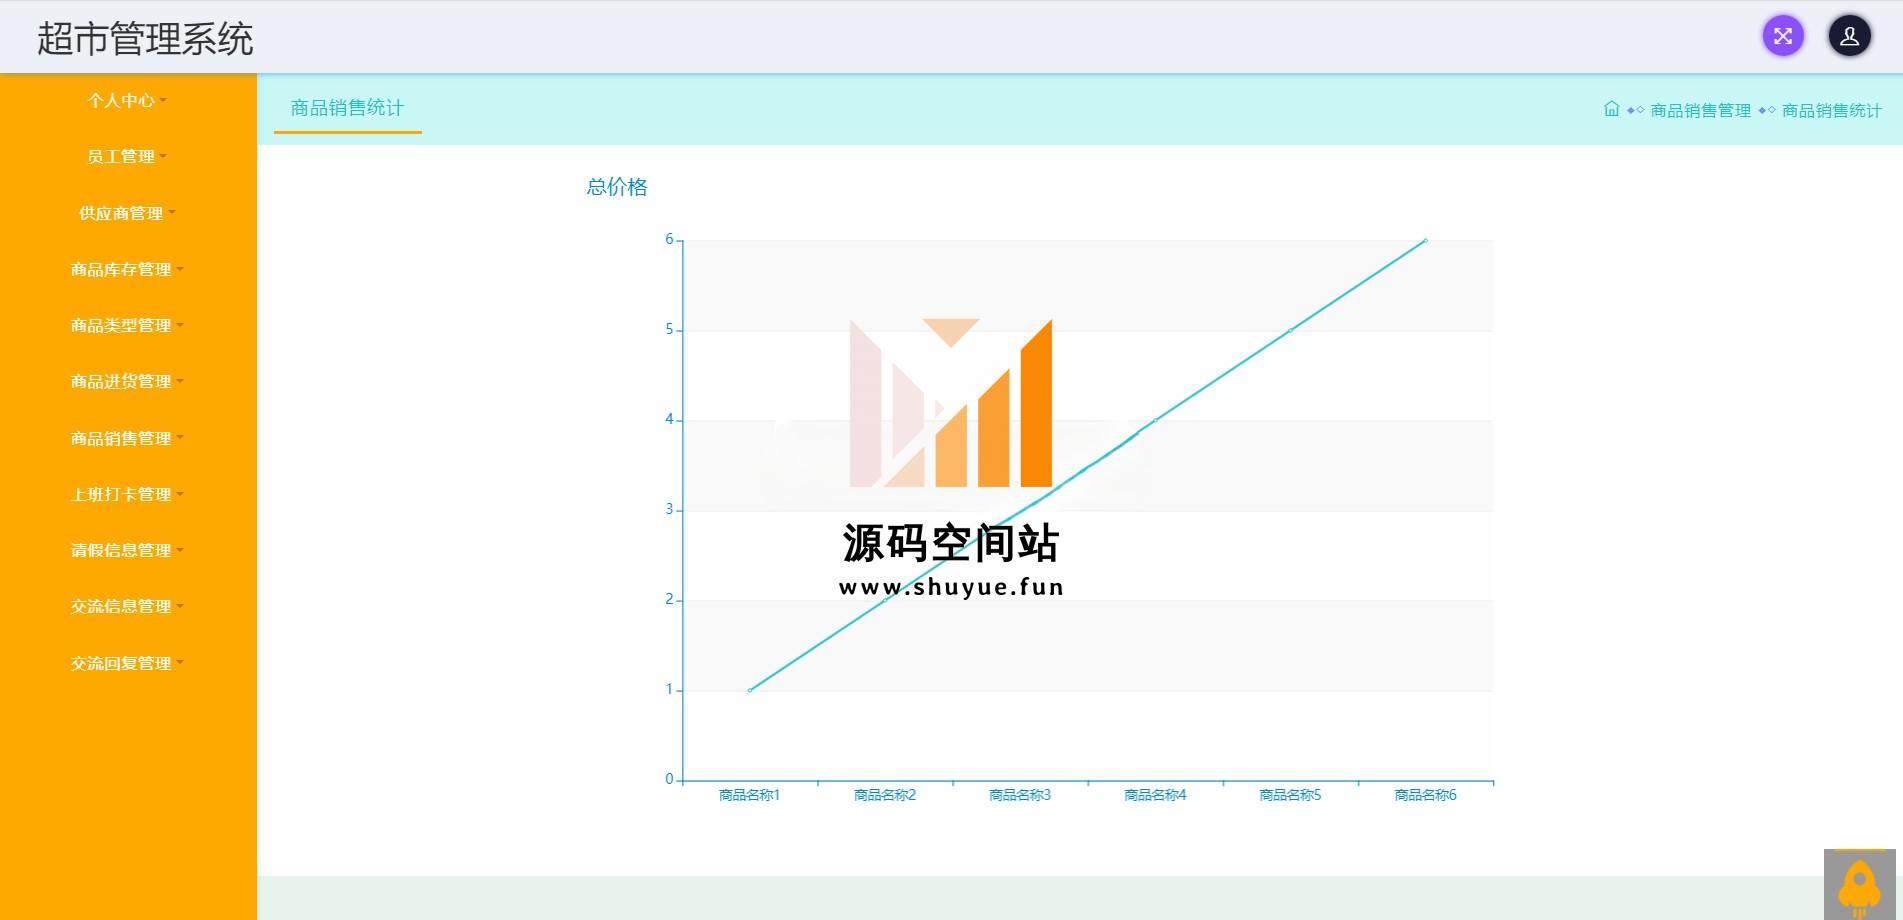Expand the 个人中心 sidebar menu
The image size is (1903, 920).
pos(126,101)
